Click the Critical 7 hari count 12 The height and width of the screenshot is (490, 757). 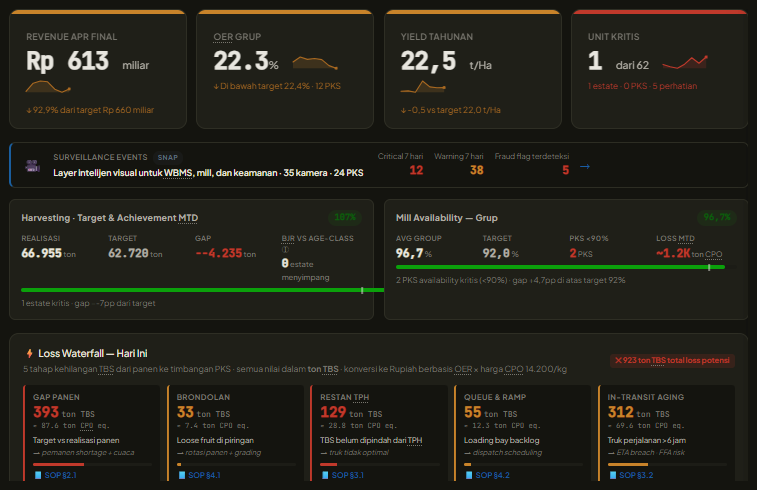point(416,170)
